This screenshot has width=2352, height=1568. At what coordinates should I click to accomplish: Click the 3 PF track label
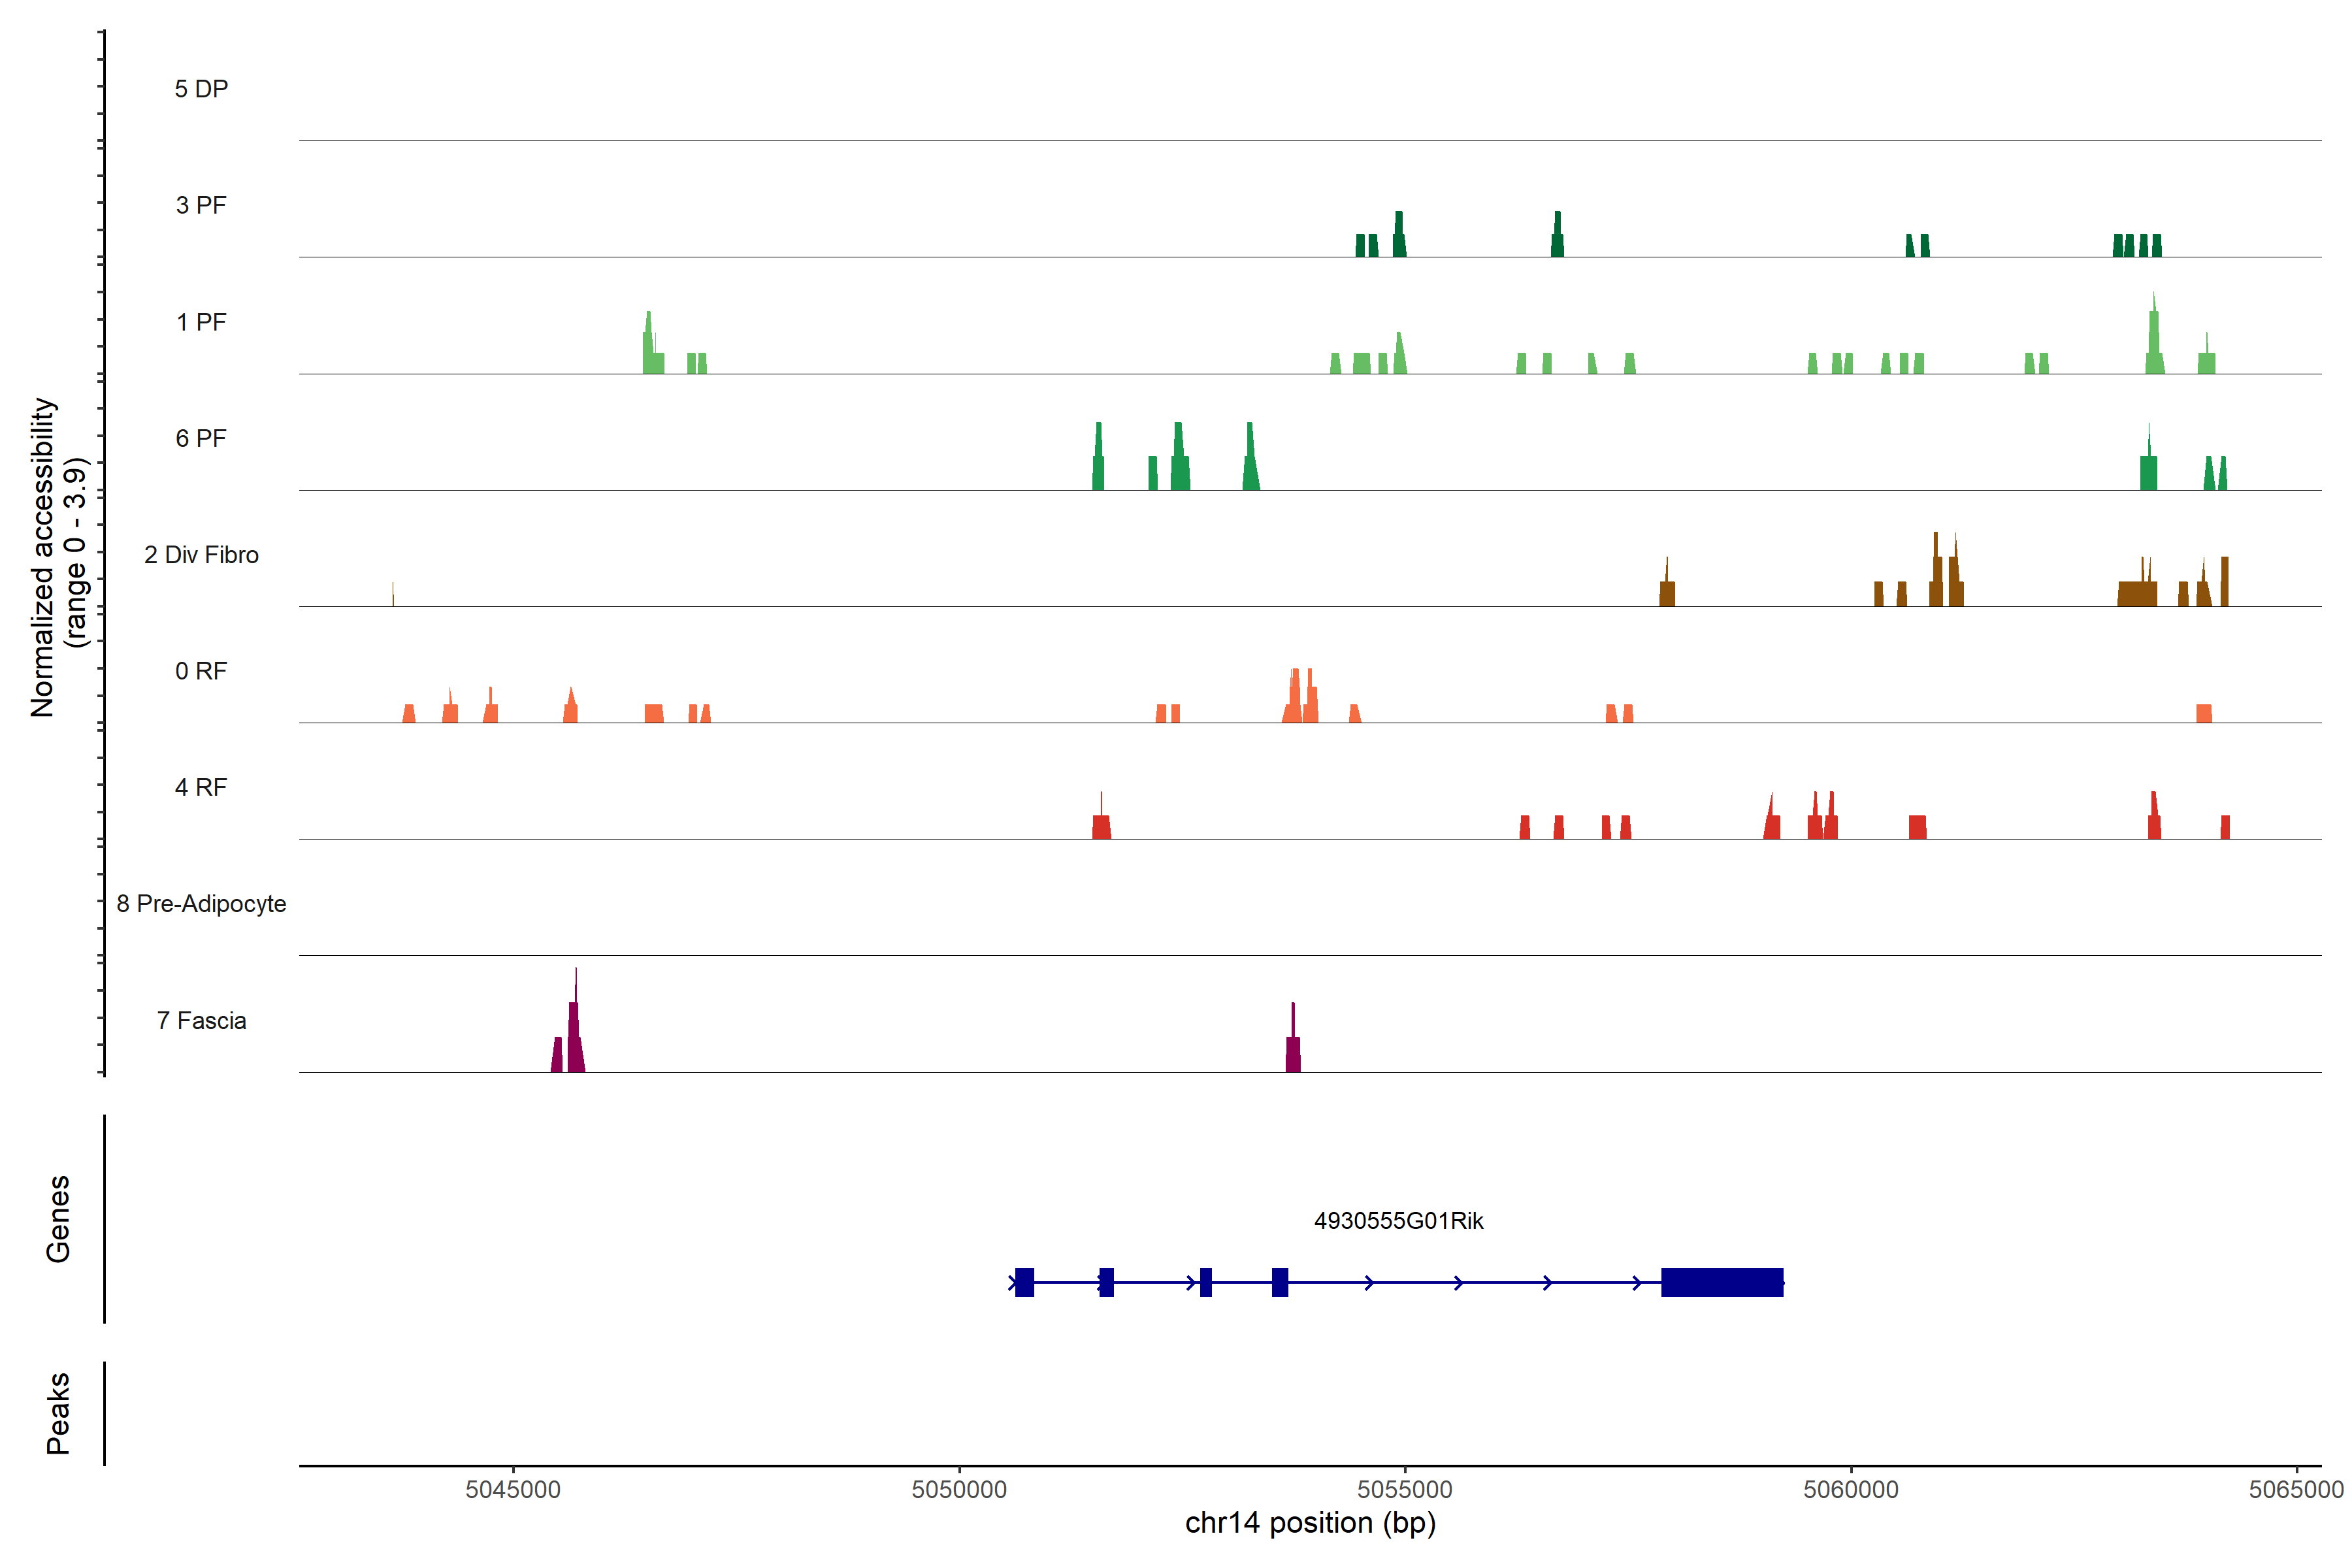point(201,205)
